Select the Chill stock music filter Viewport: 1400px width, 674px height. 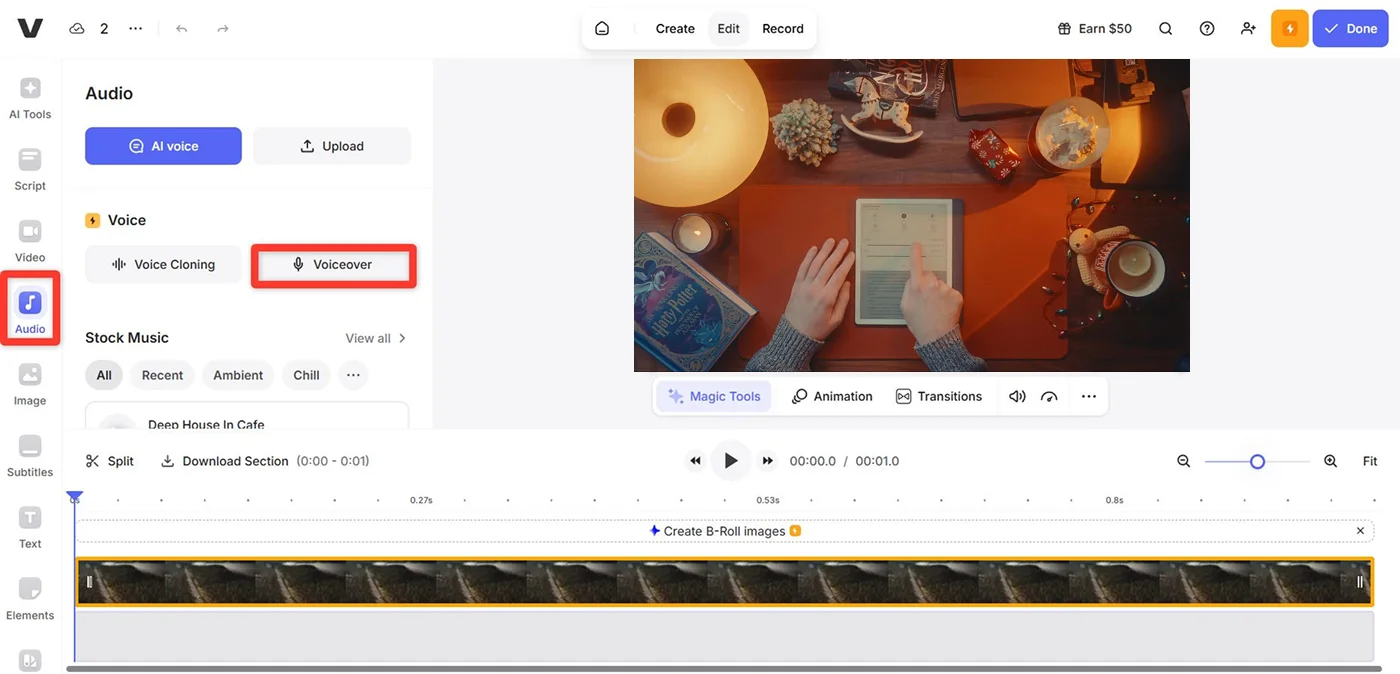[306, 375]
